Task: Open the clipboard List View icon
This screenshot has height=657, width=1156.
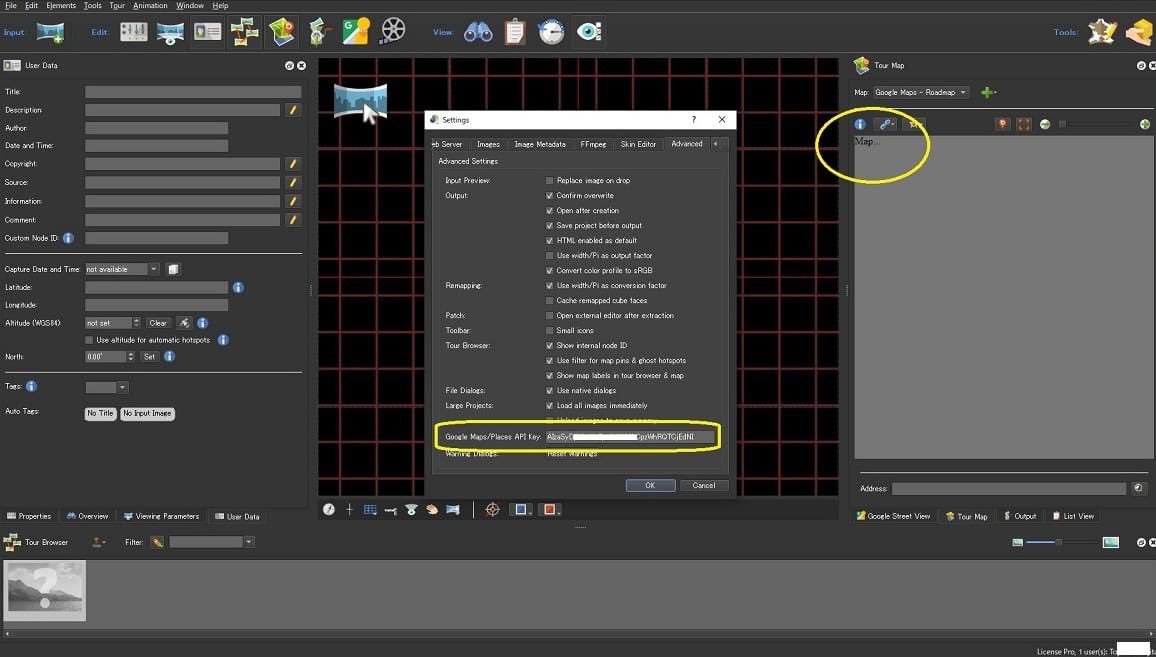Action: [x=515, y=32]
